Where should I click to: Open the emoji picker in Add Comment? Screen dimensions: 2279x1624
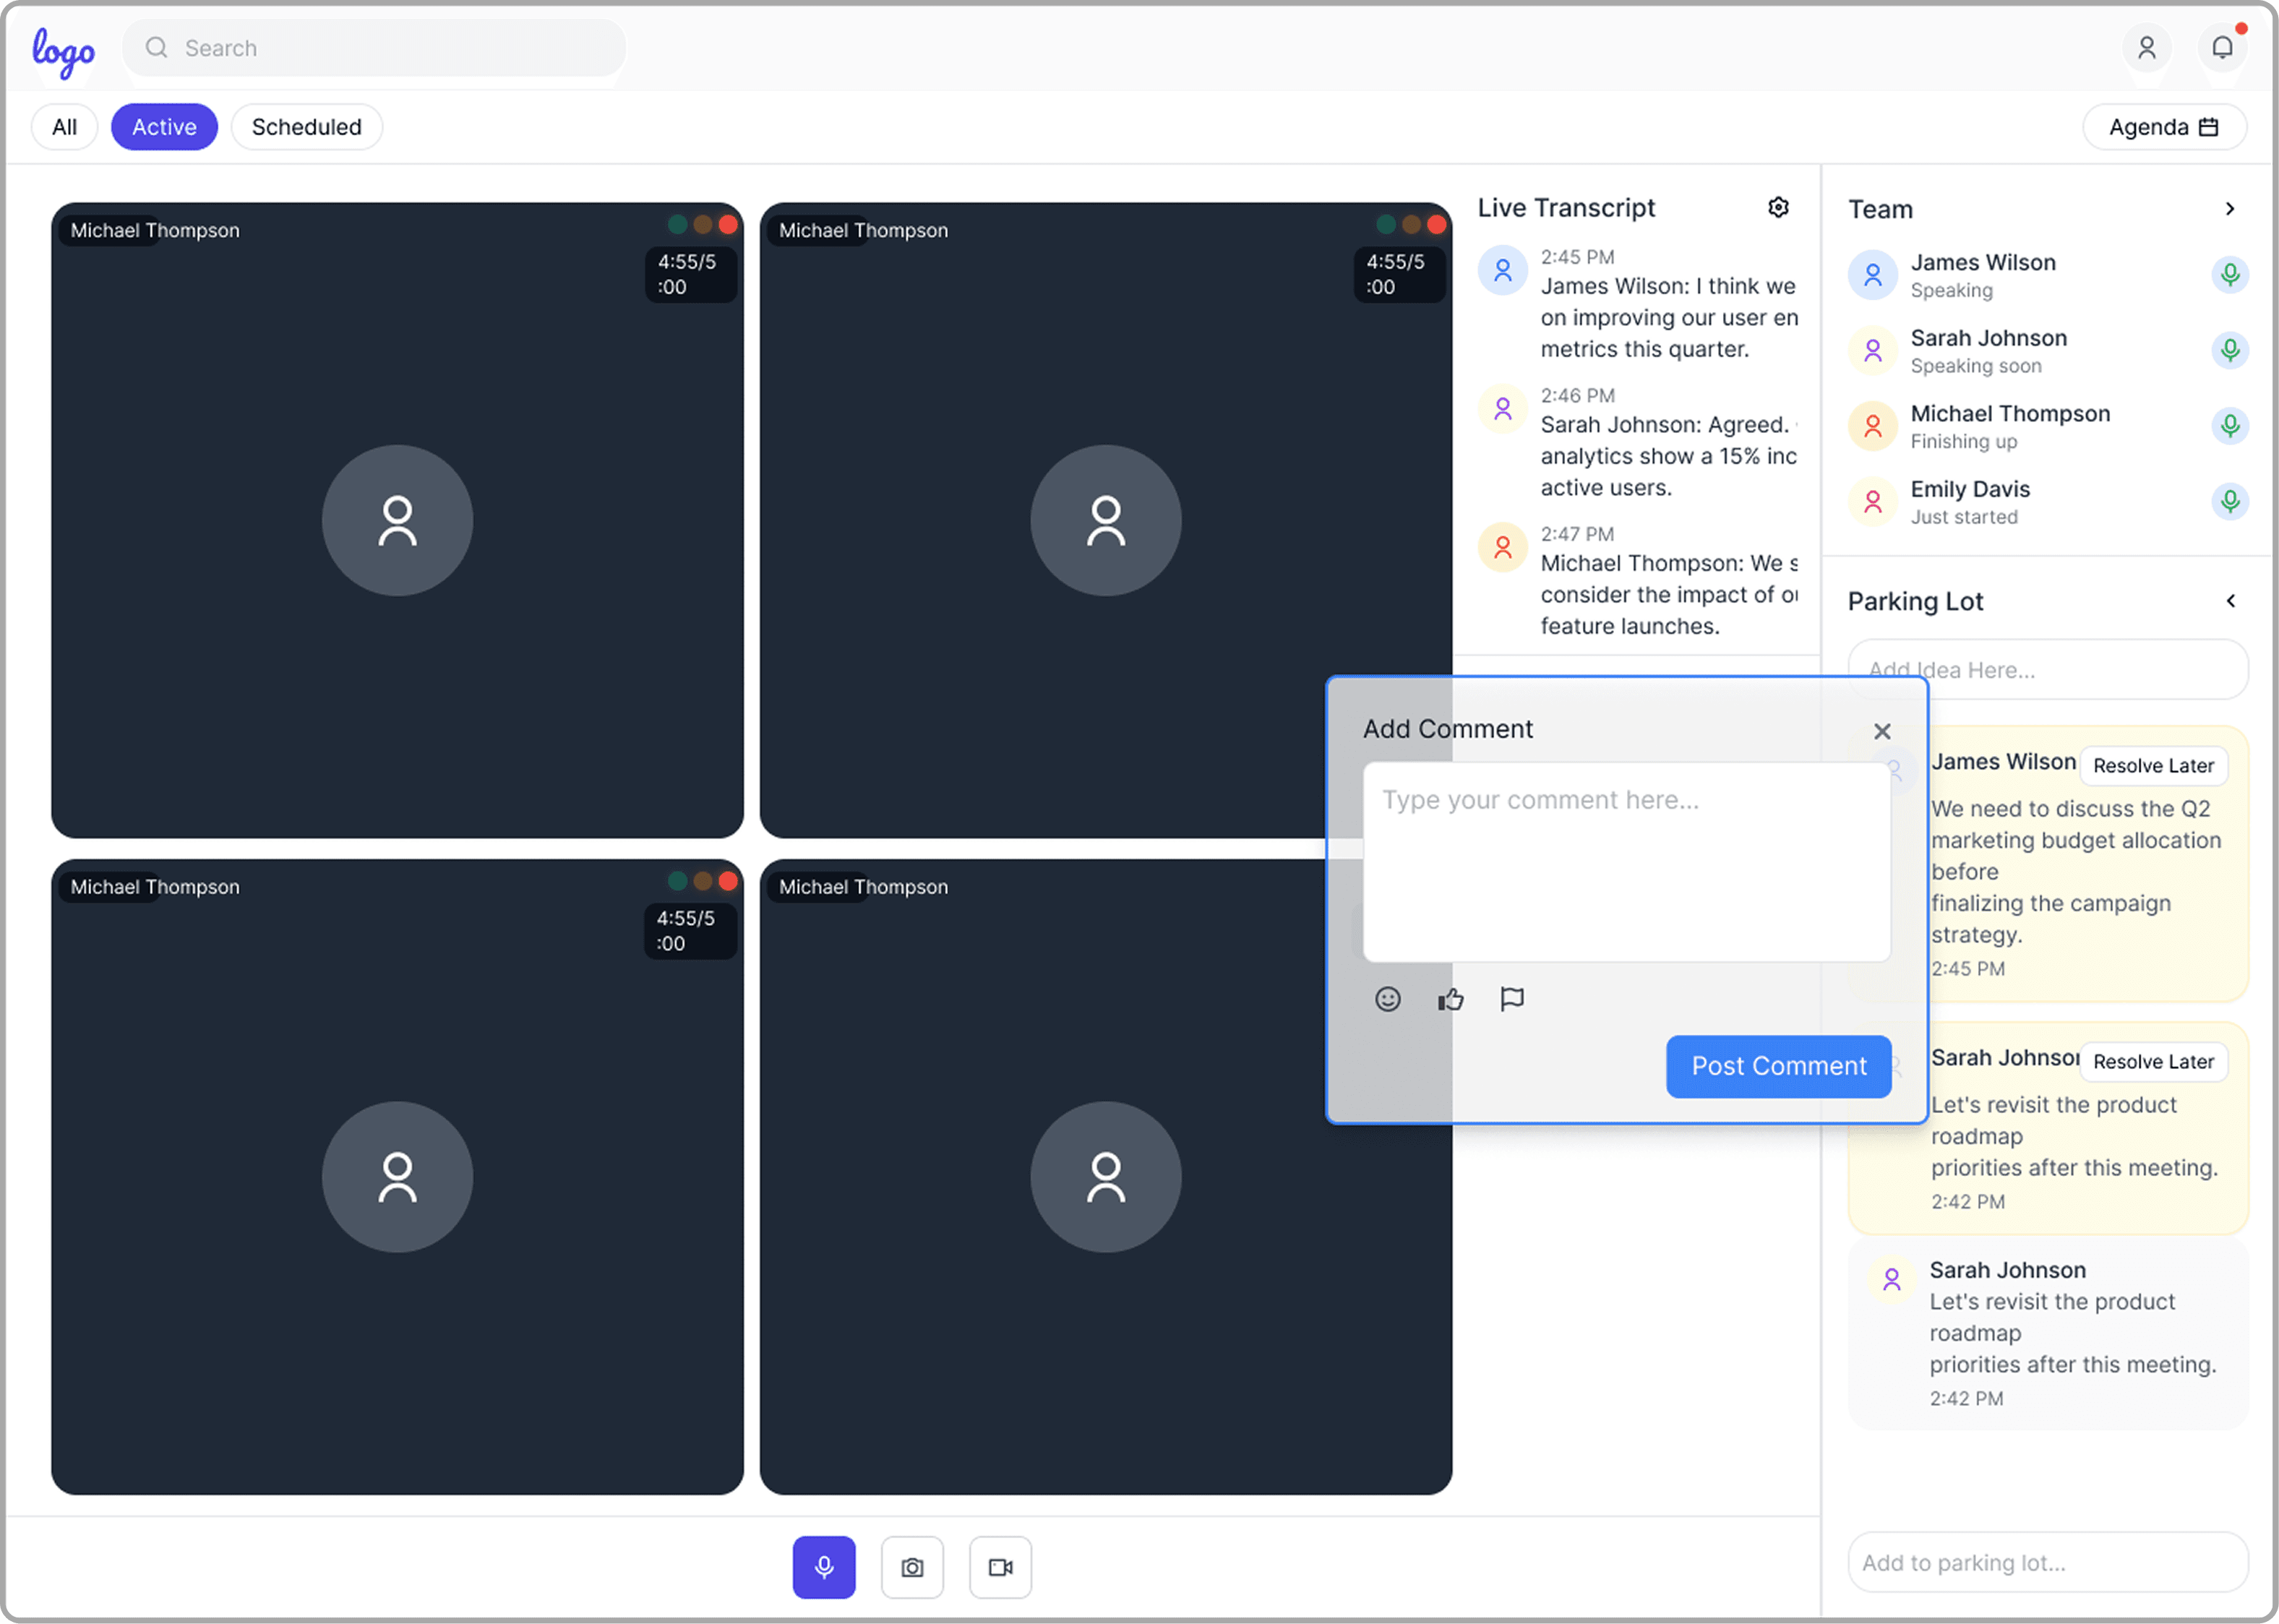click(x=1387, y=999)
